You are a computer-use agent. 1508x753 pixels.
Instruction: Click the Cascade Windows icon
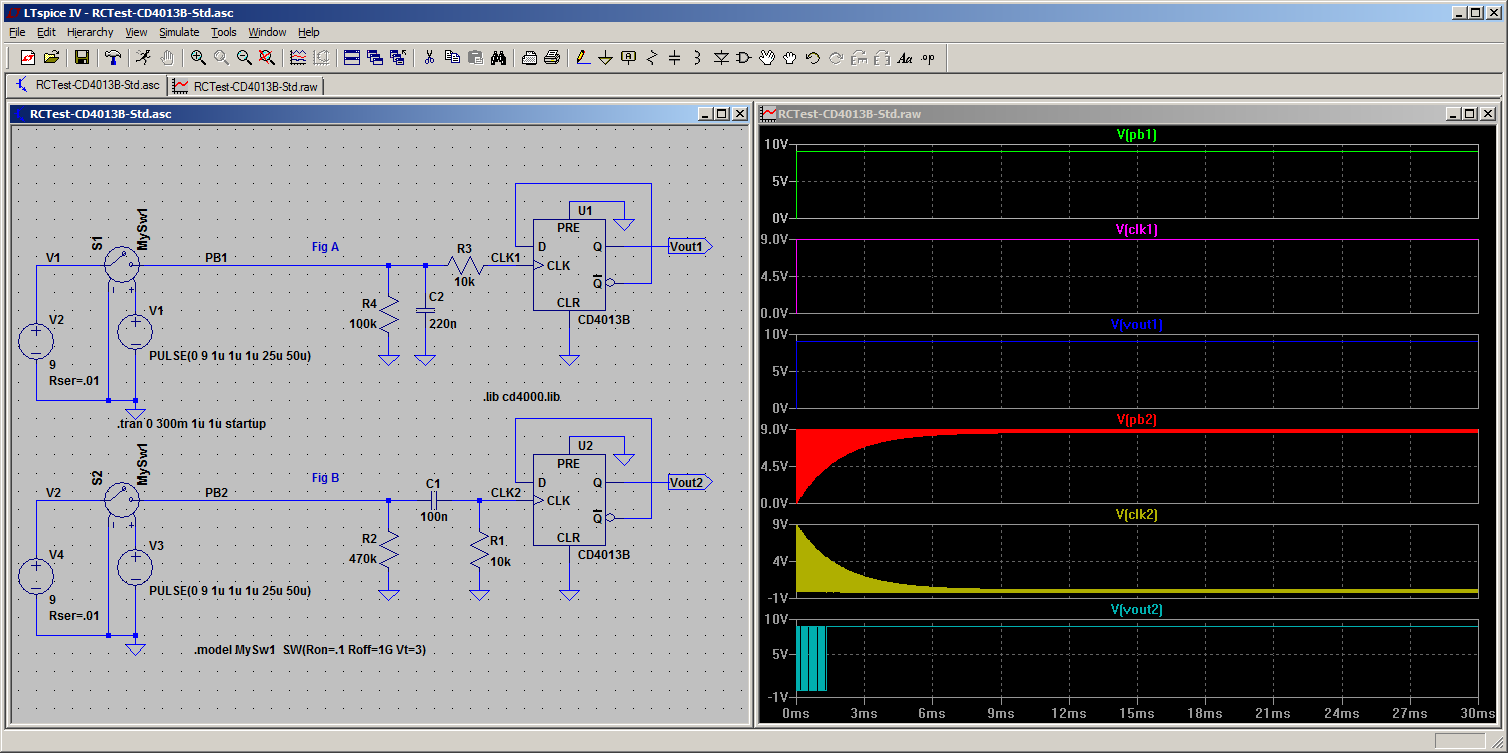coord(375,58)
